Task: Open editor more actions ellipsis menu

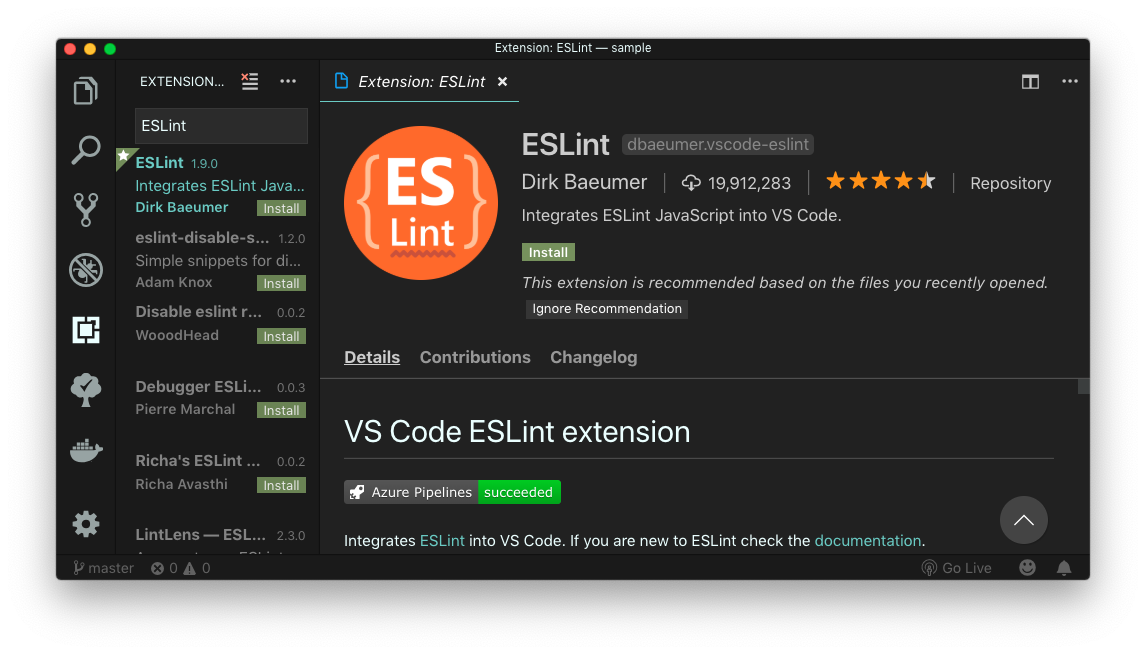Action: tap(1070, 81)
